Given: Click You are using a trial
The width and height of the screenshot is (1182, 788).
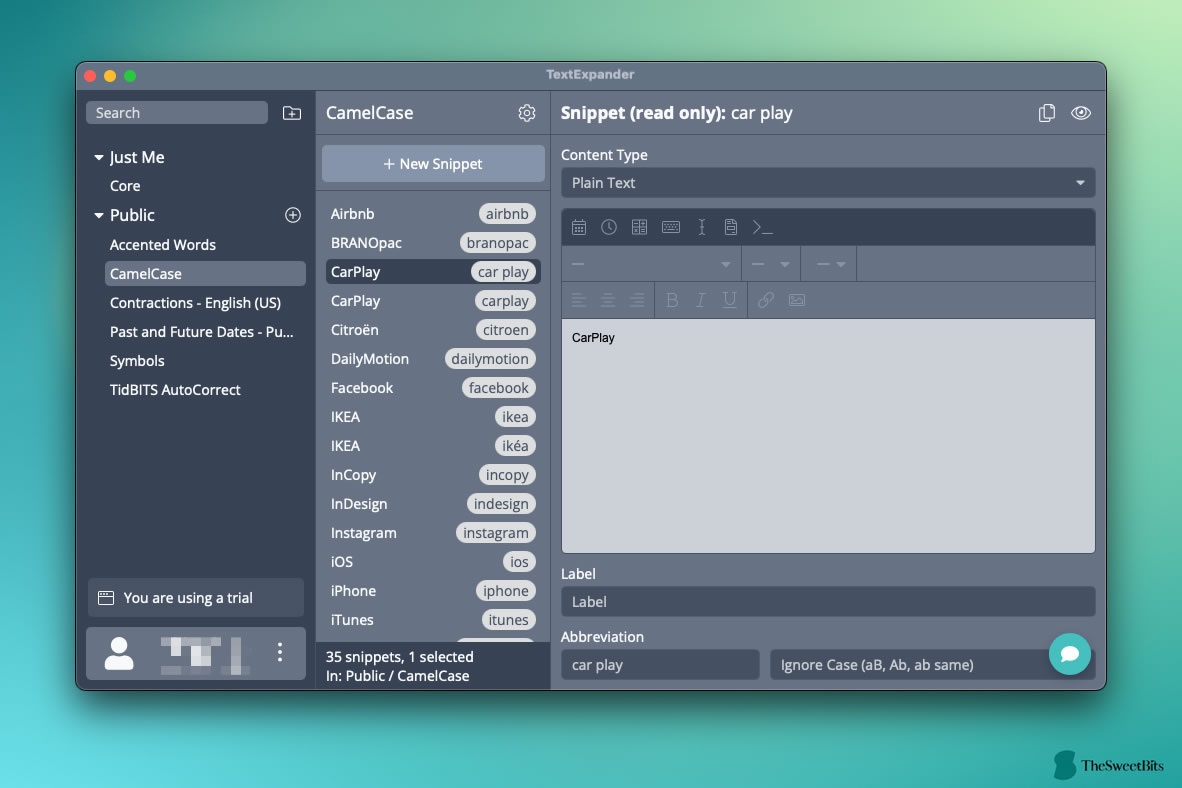Looking at the screenshot, I should click(x=195, y=598).
